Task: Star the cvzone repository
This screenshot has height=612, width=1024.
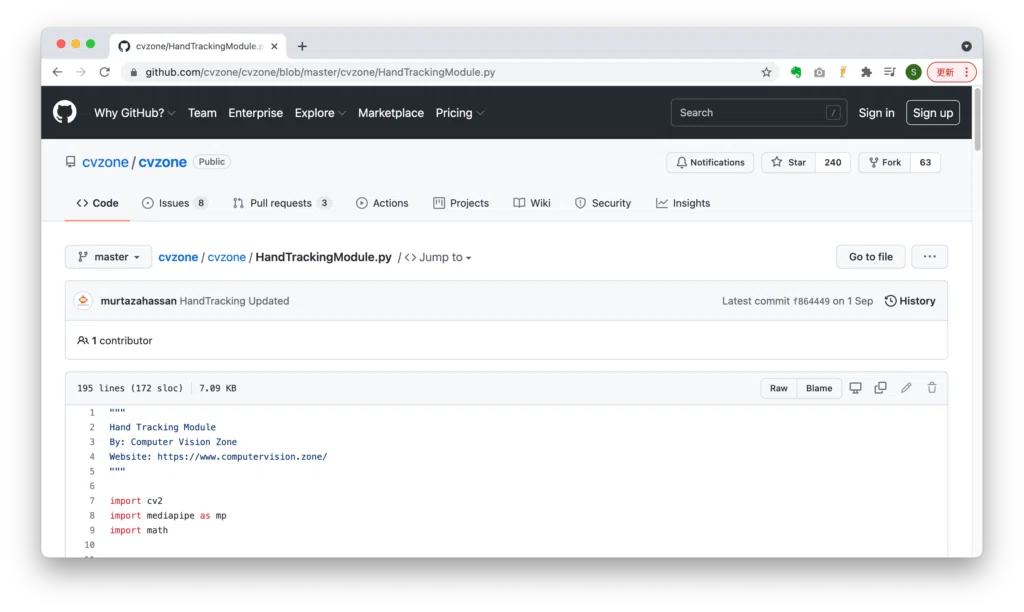Action: pyautogui.click(x=789, y=162)
